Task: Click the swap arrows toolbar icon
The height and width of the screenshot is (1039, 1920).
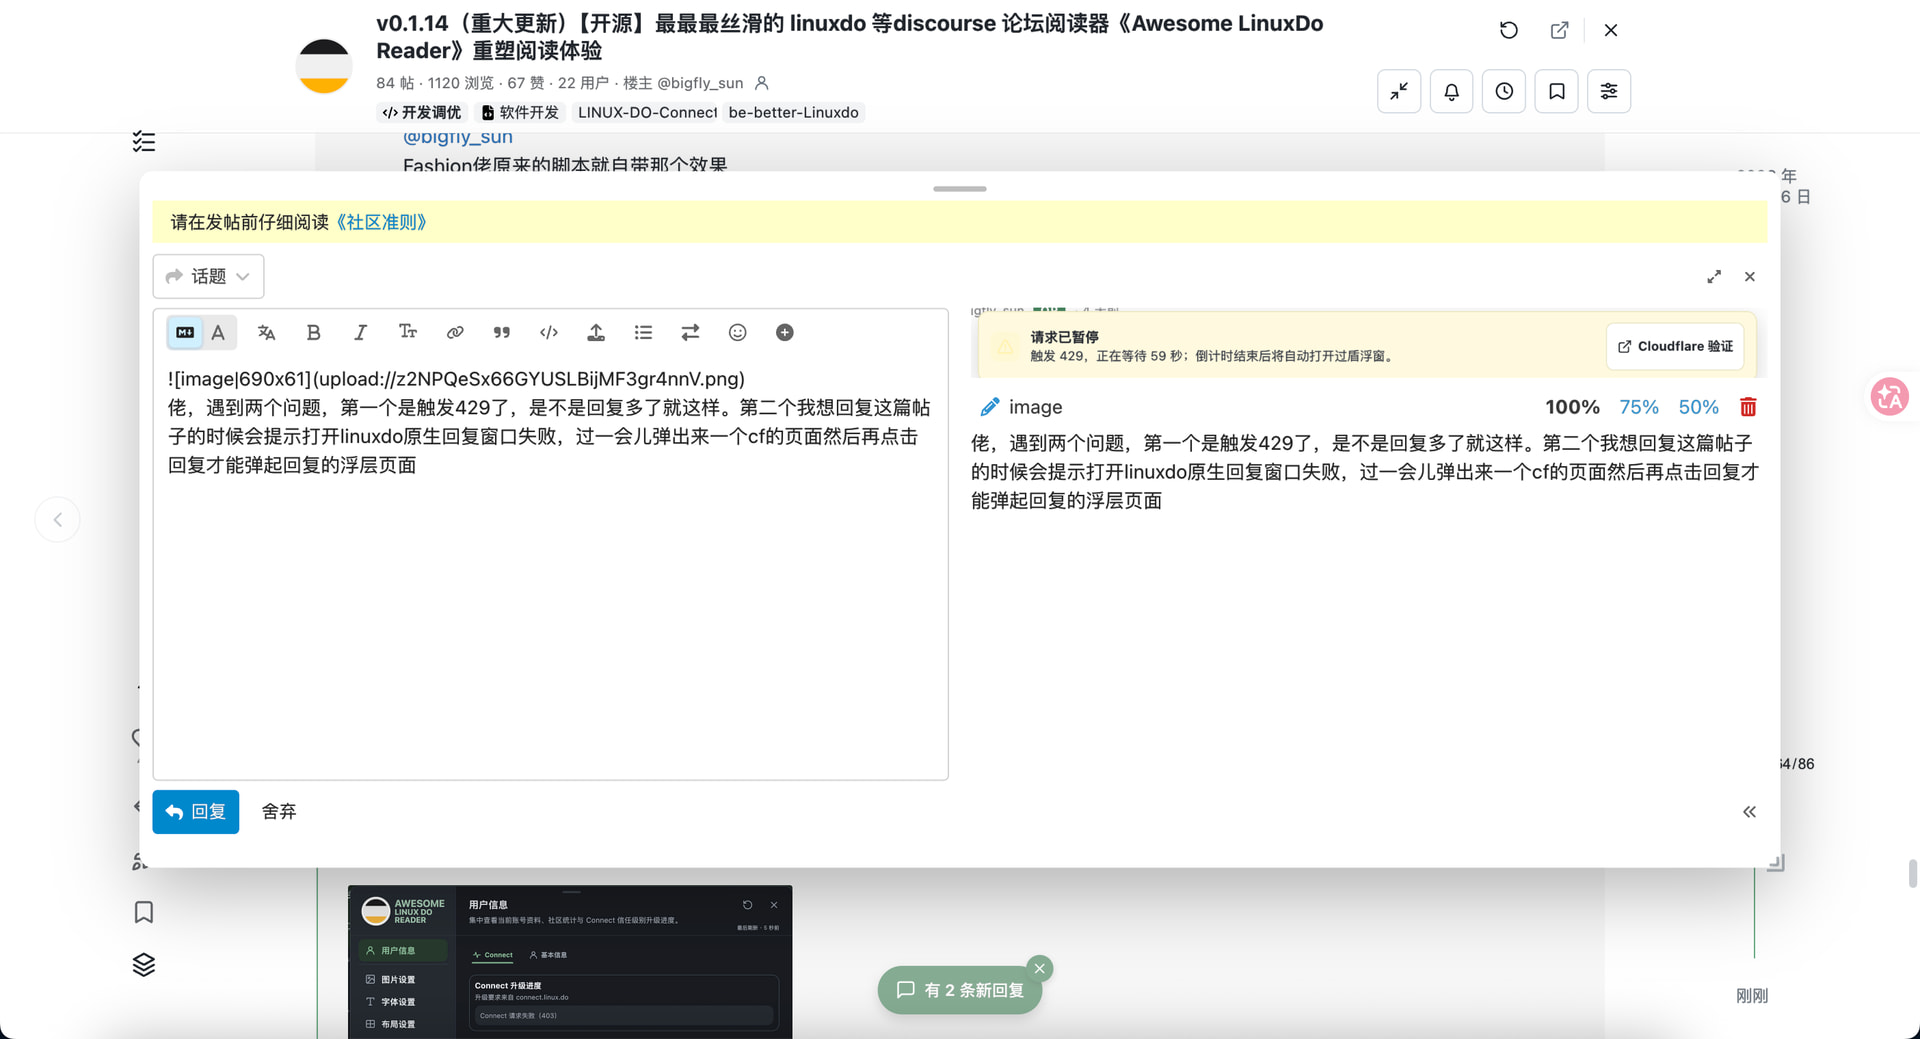Action: pos(690,333)
